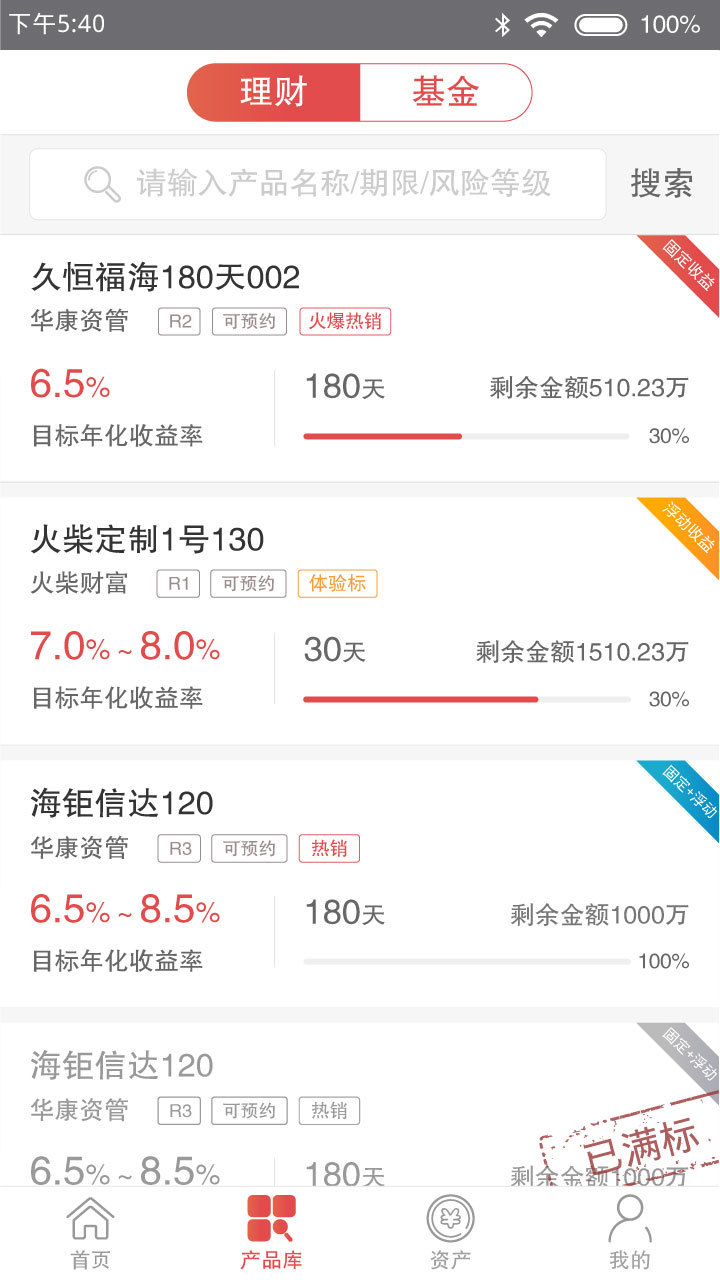720x1280 pixels.
Task: Tap the battery status icon
Action: click(601, 25)
